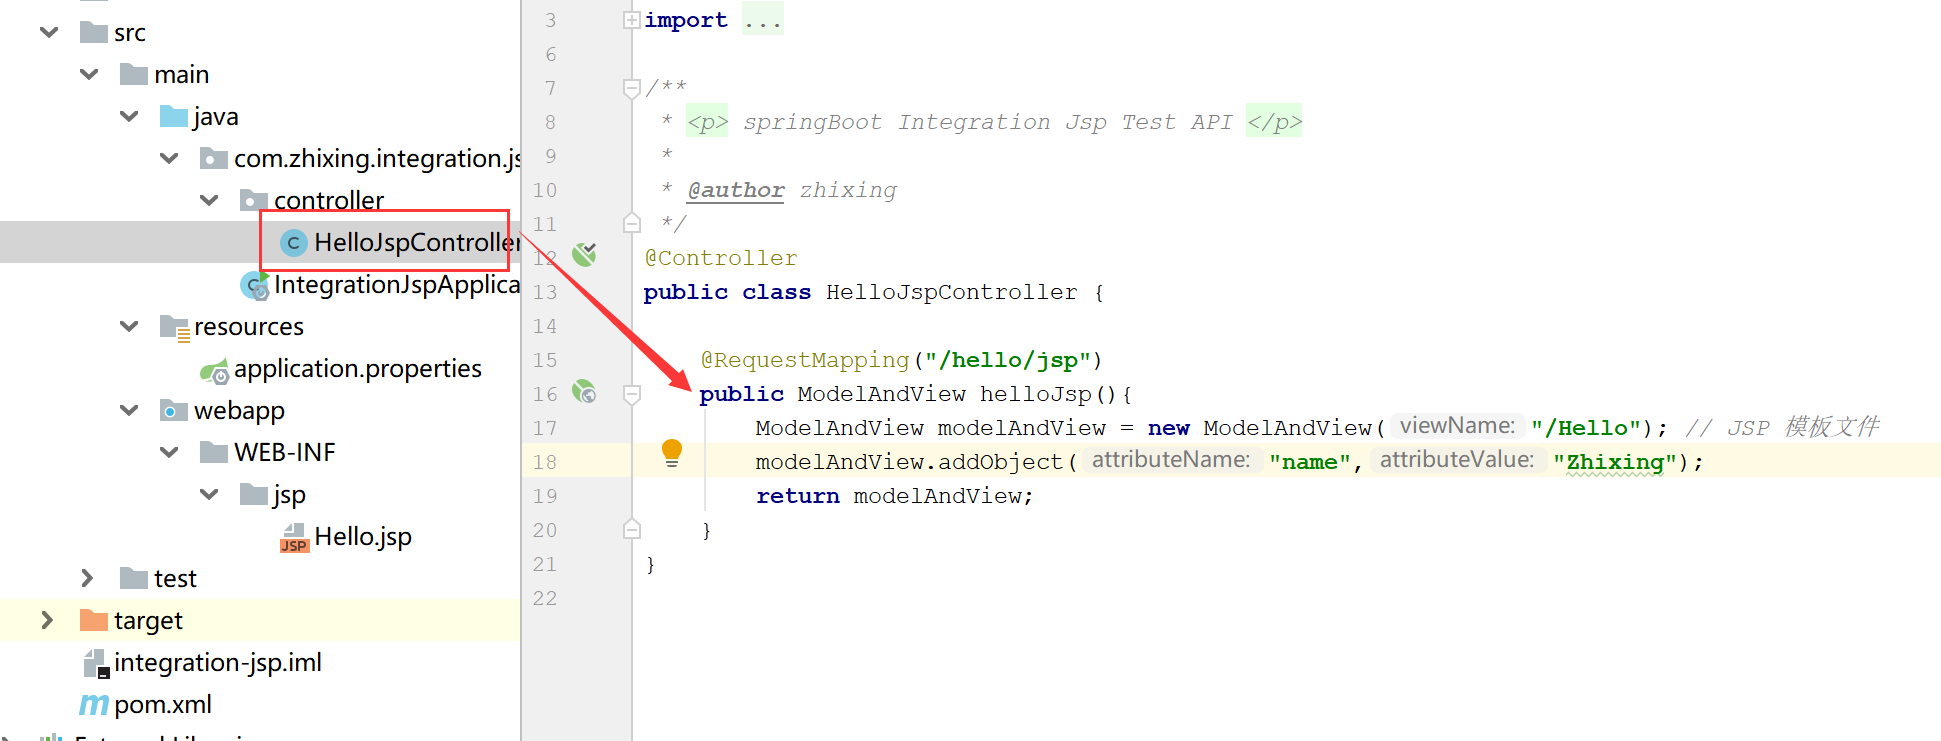
Task: Expand the folded import block
Action: pos(632,20)
